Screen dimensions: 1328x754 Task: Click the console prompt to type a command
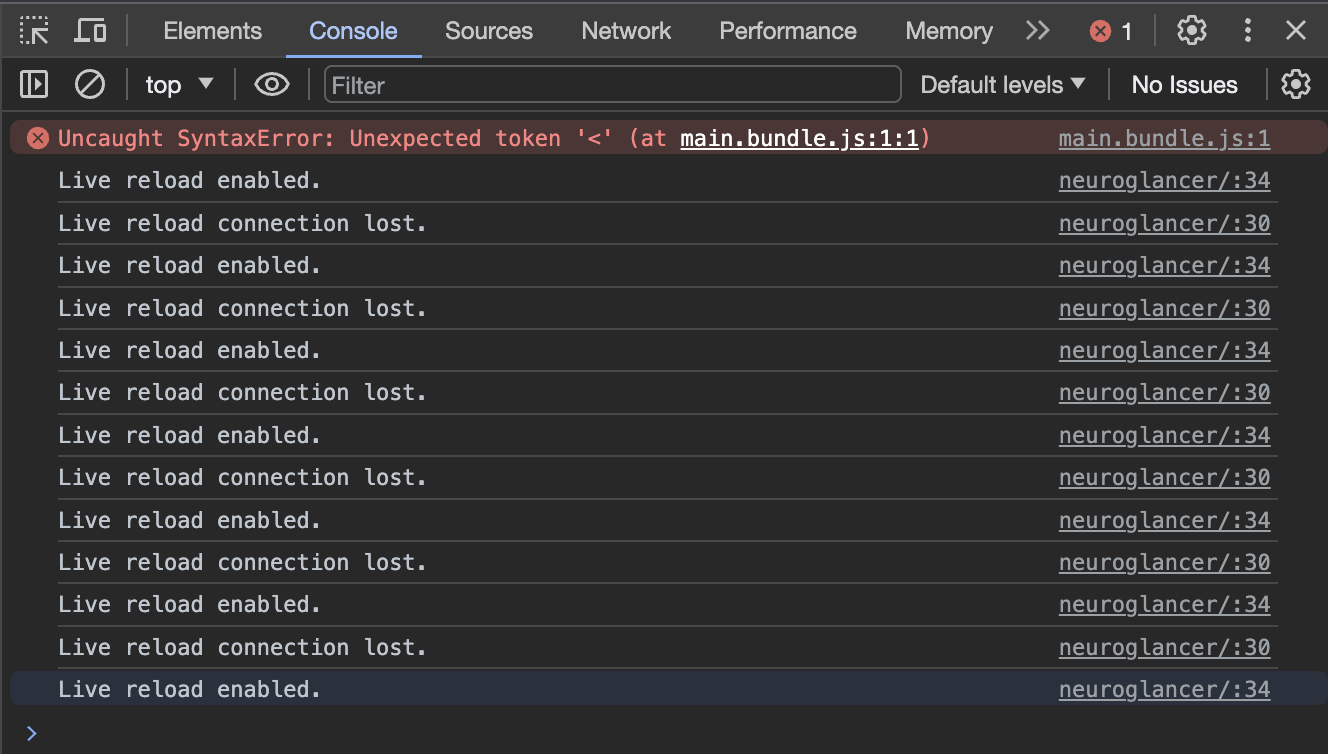point(400,733)
